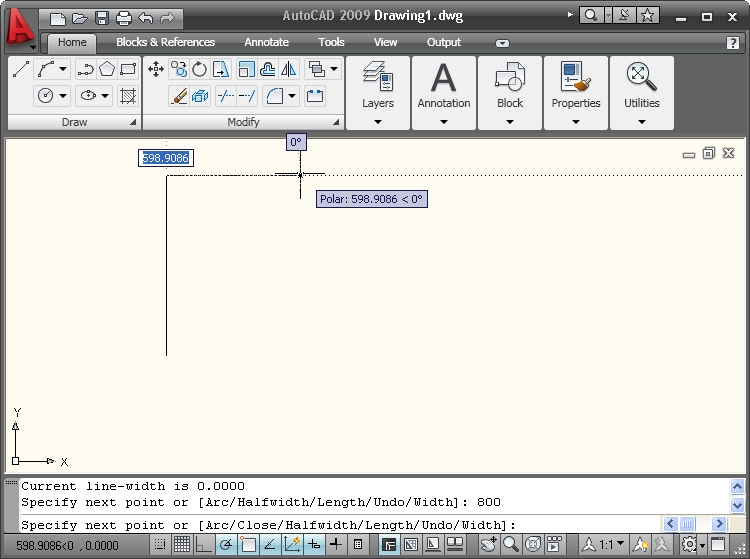The height and width of the screenshot is (559, 750).
Task: Expand the Draw panel title
Action: click(x=74, y=122)
